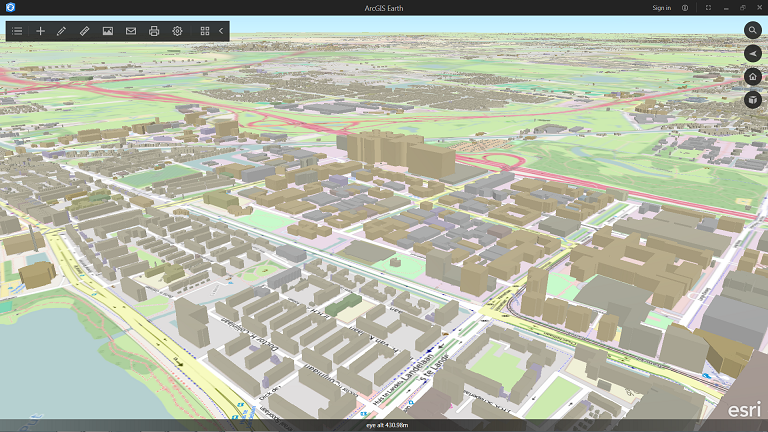Click the Add data plus icon
Image resolution: width=768 pixels, height=432 pixels.
(x=41, y=31)
